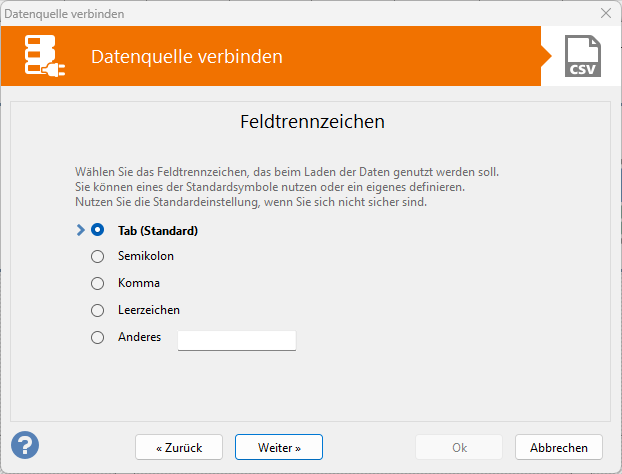Cancel the dialog with Abbrechen
This screenshot has height=474, width=622.
[x=559, y=447]
